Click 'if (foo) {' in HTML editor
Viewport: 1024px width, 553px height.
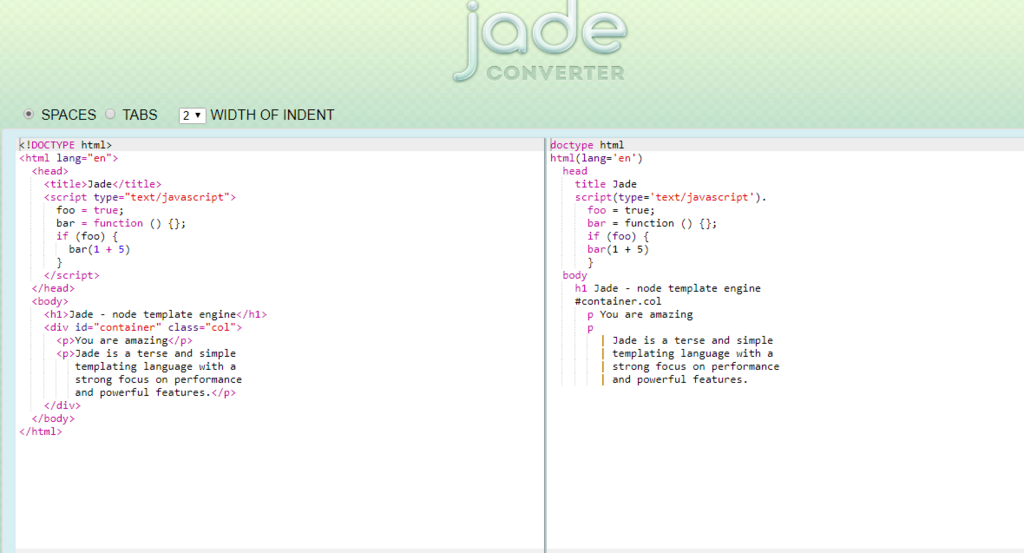(x=87, y=236)
